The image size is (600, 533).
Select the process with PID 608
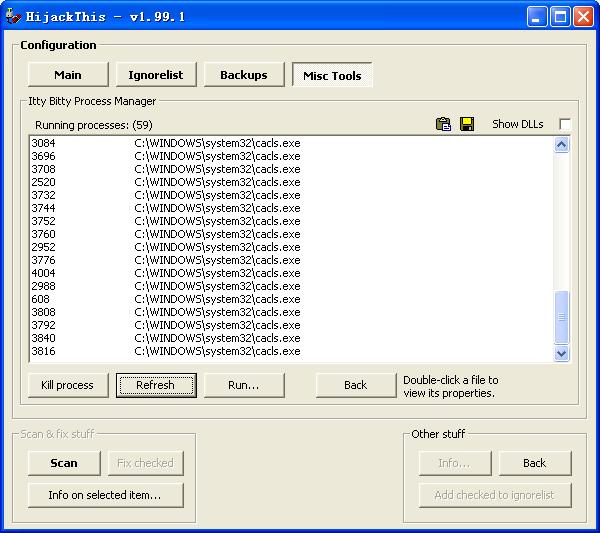291,299
